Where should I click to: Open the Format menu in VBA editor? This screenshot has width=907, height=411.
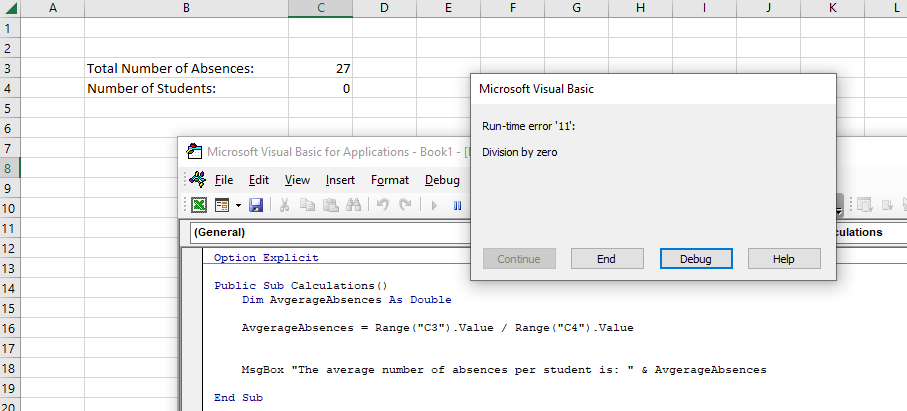(x=390, y=180)
